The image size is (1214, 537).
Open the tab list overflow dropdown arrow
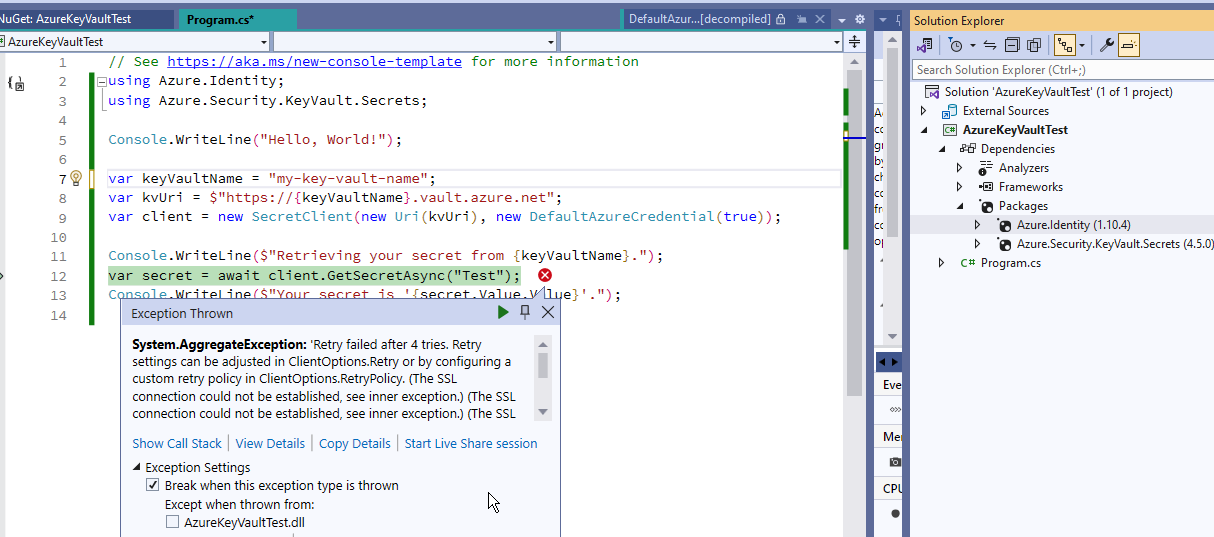coord(841,19)
